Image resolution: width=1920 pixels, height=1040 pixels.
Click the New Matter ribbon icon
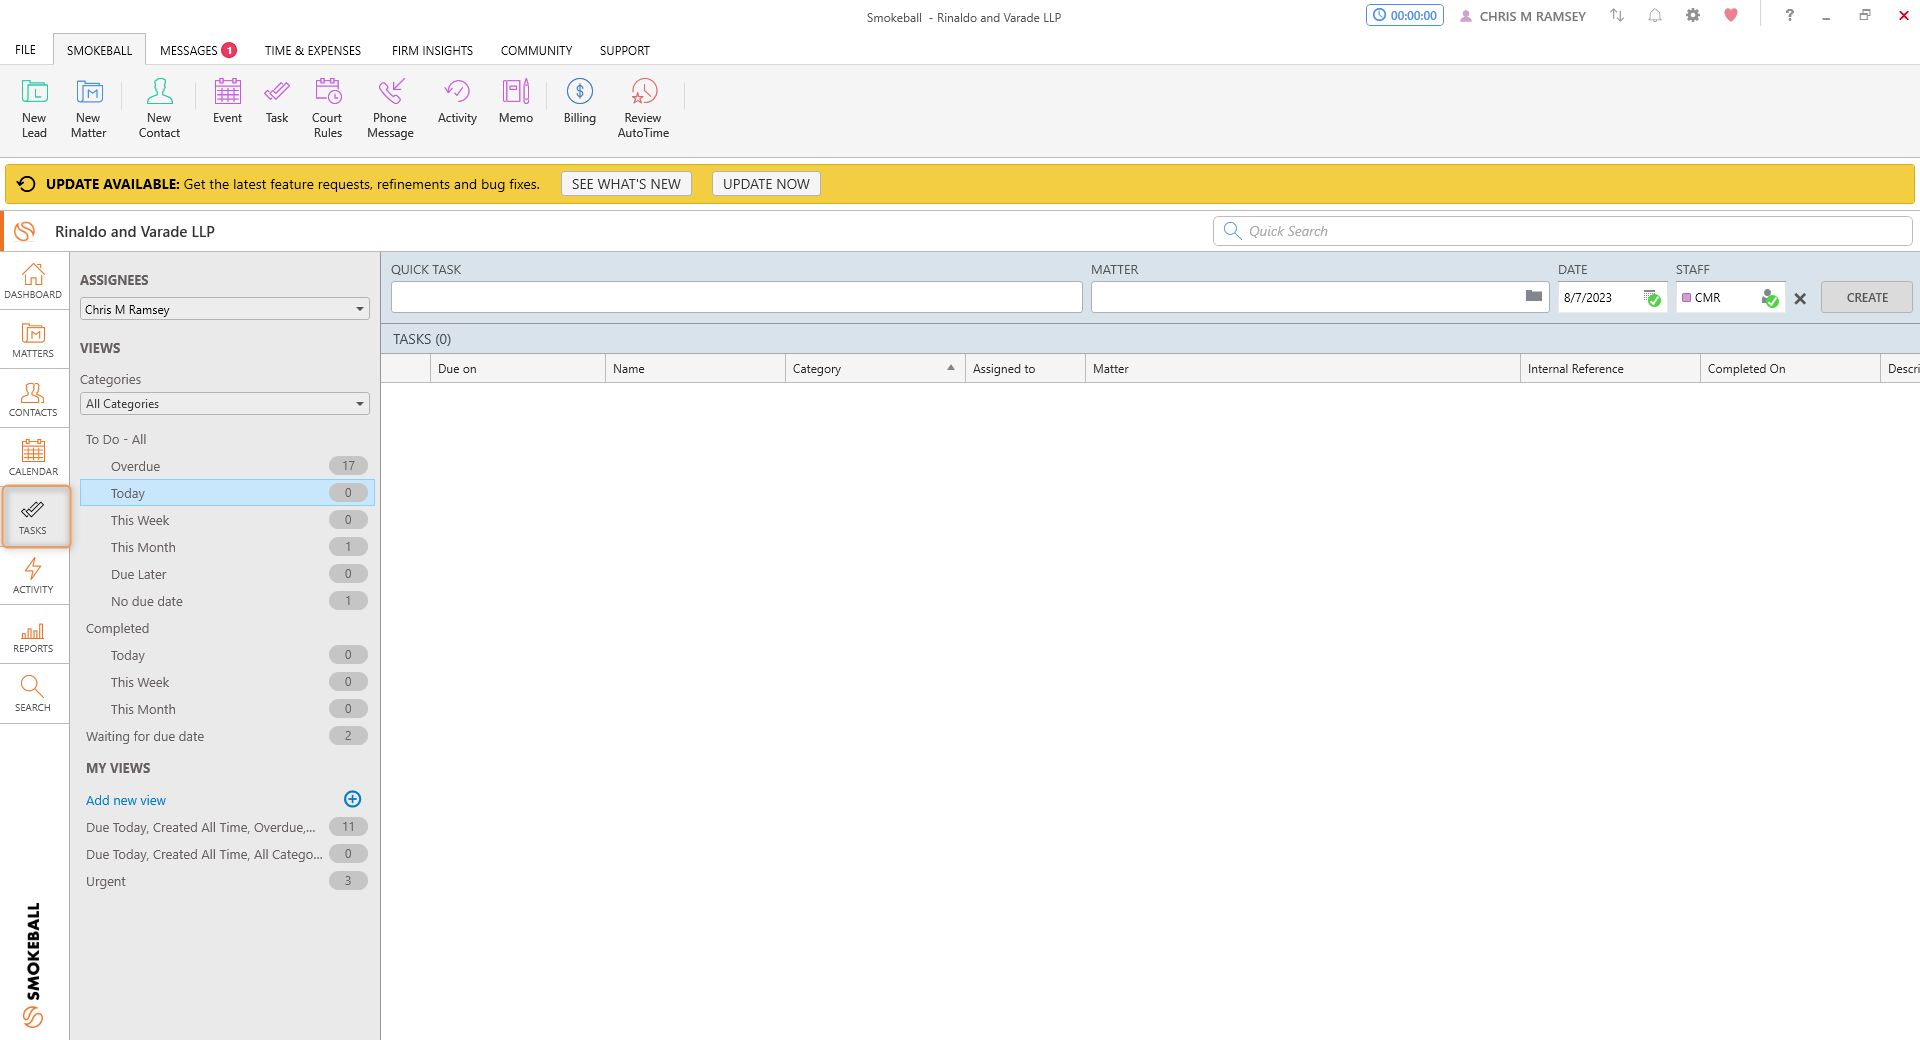coord(89,108)
